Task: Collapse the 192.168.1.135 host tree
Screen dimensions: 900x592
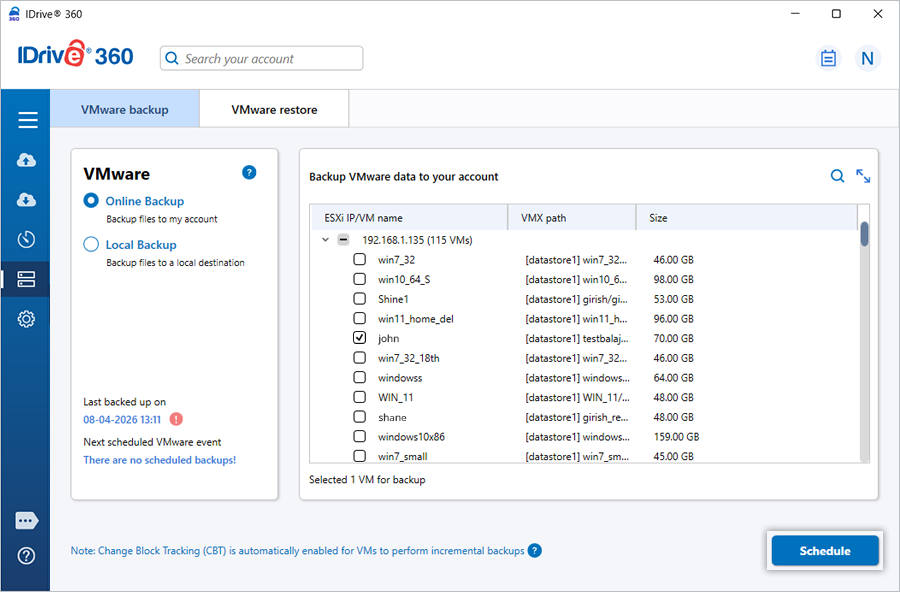Action: [325, 240]
